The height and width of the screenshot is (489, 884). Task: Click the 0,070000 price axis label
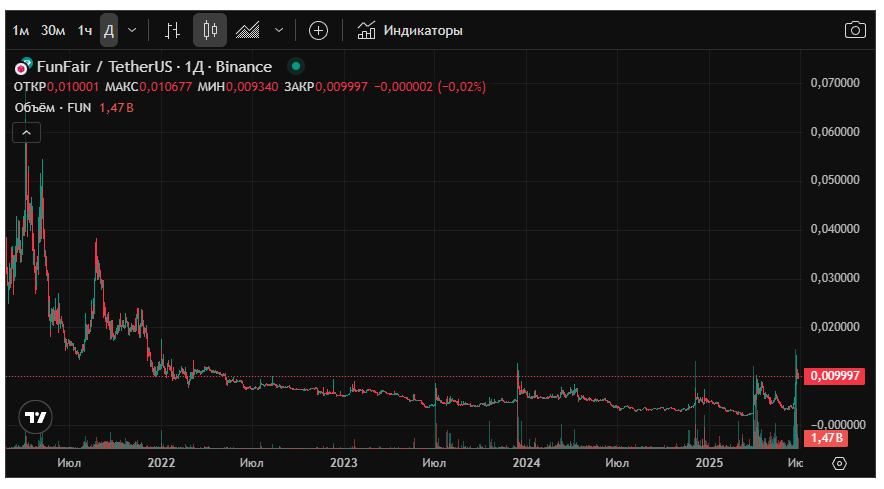click(835, 83)
